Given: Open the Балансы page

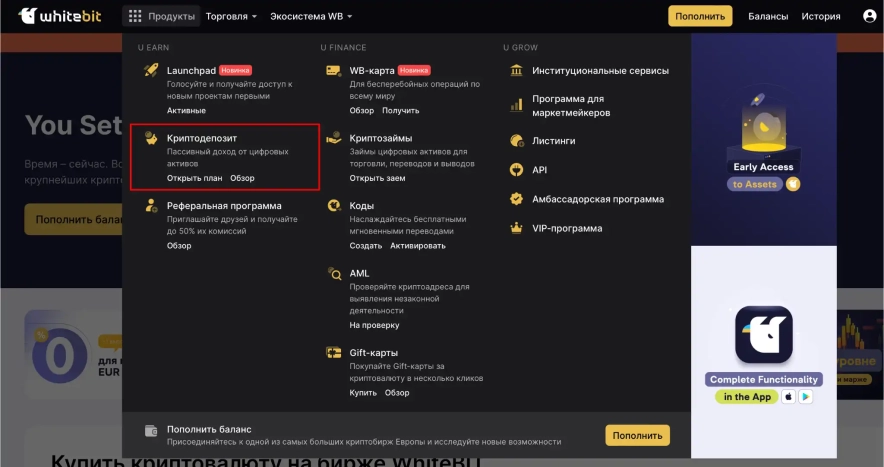Looking at the screenshot, I should click(x=768, y=17).
